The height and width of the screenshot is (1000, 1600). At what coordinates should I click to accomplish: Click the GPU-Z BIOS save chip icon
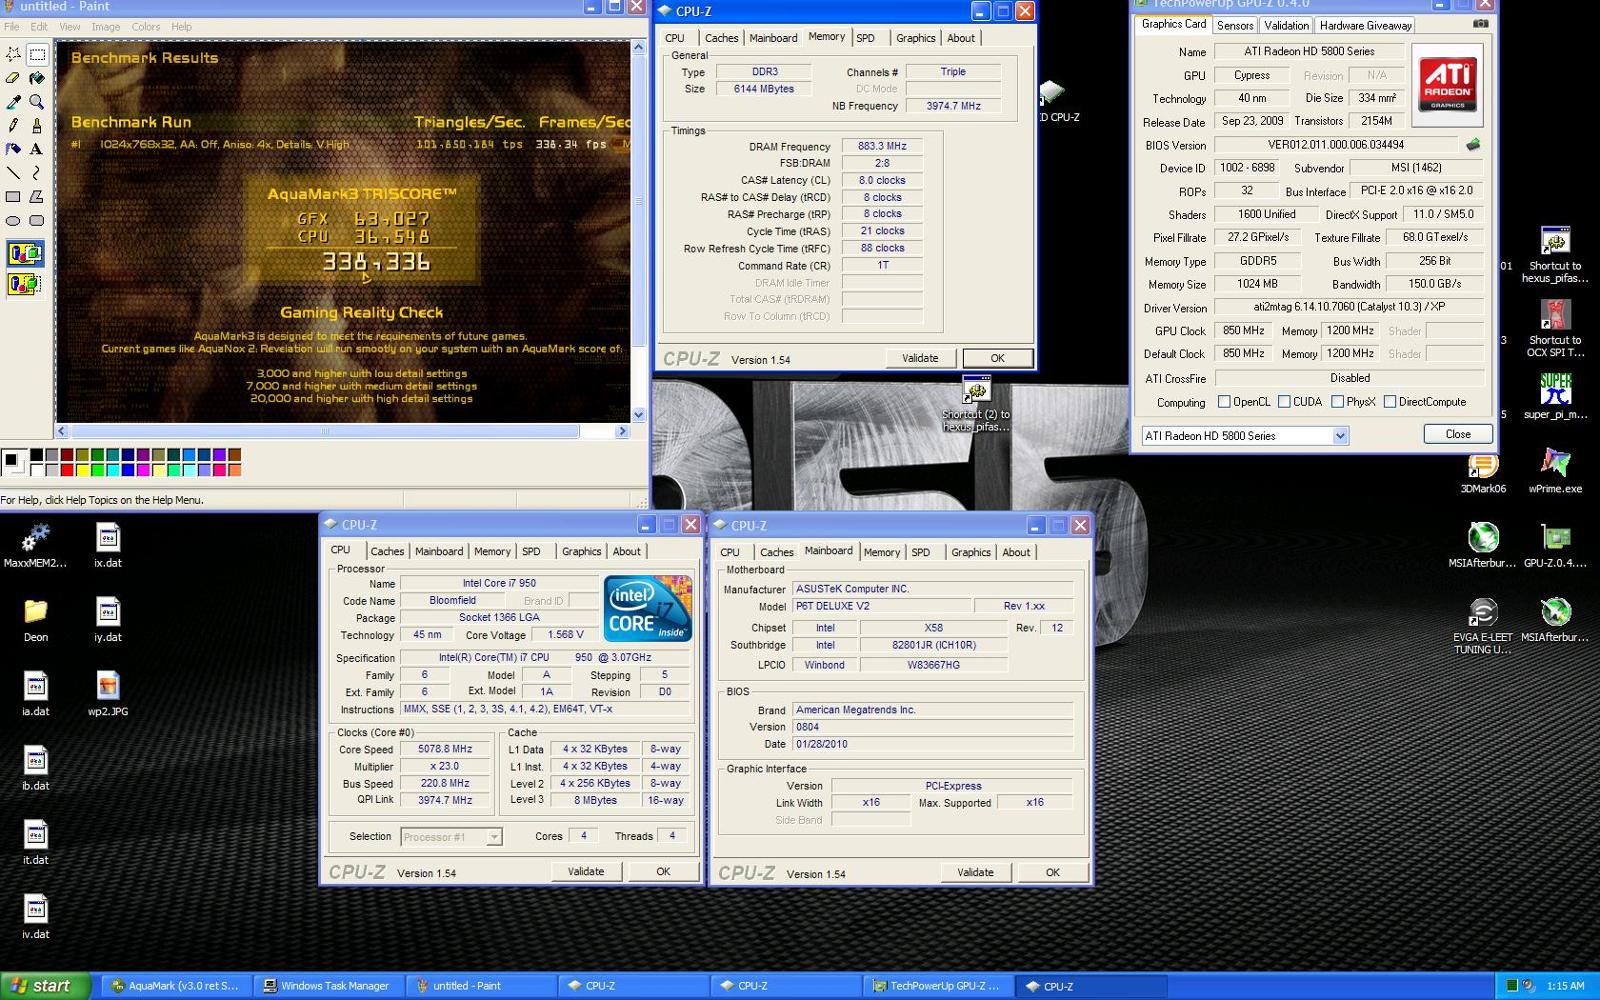(1473, 145)
